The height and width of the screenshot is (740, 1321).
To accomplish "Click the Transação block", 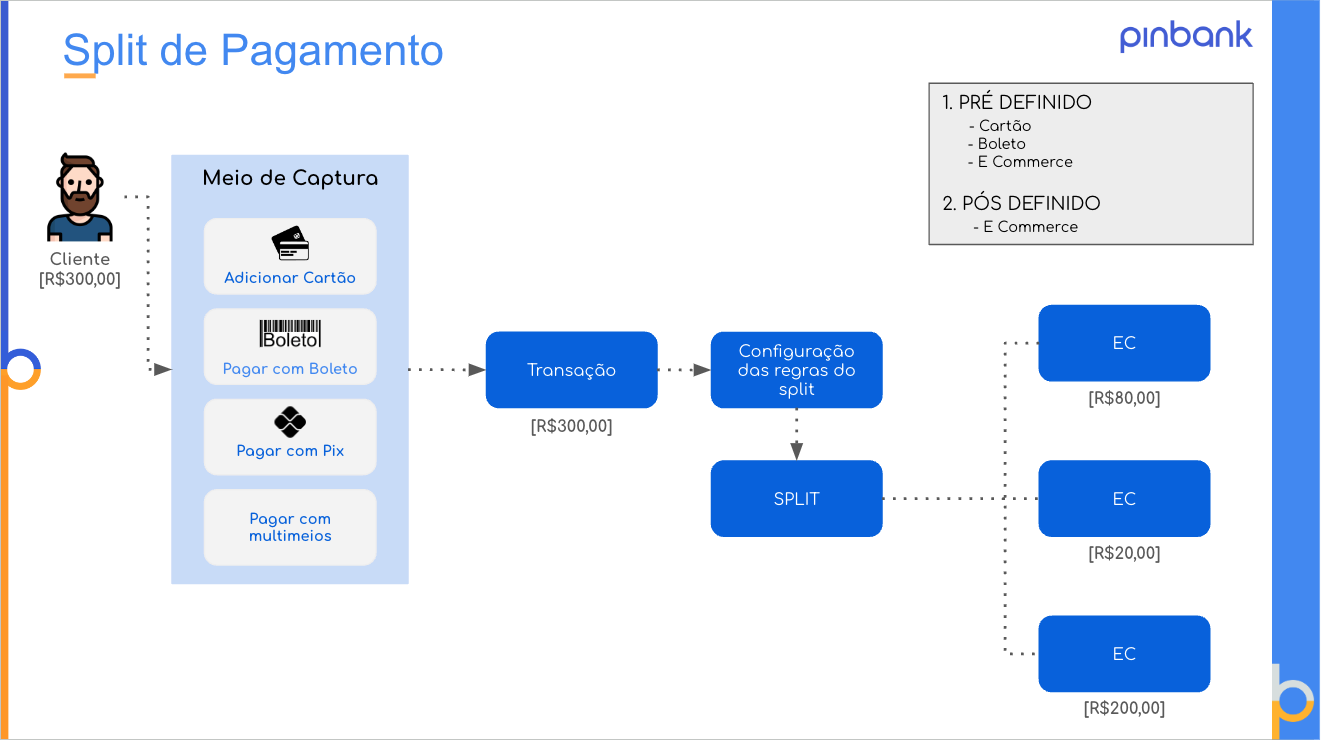I will (x=571, y=369).
